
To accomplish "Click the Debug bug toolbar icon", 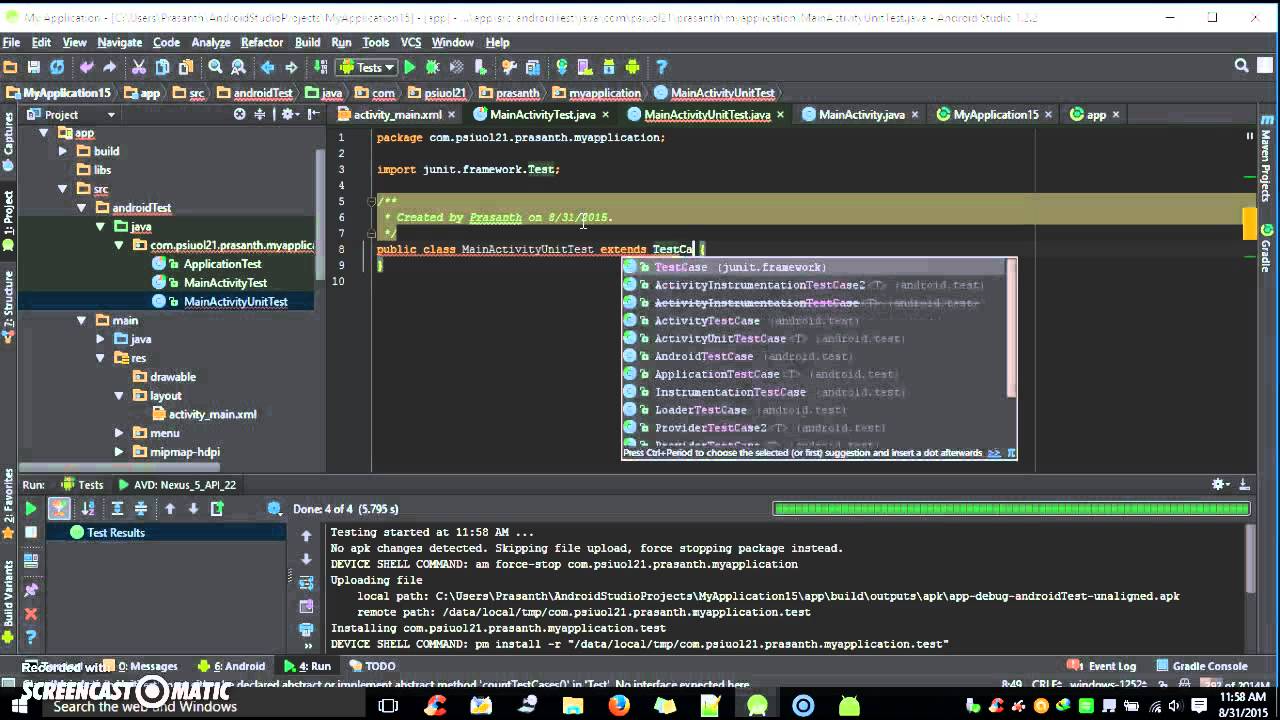I will pyautogui.click(x=433, y=67).
